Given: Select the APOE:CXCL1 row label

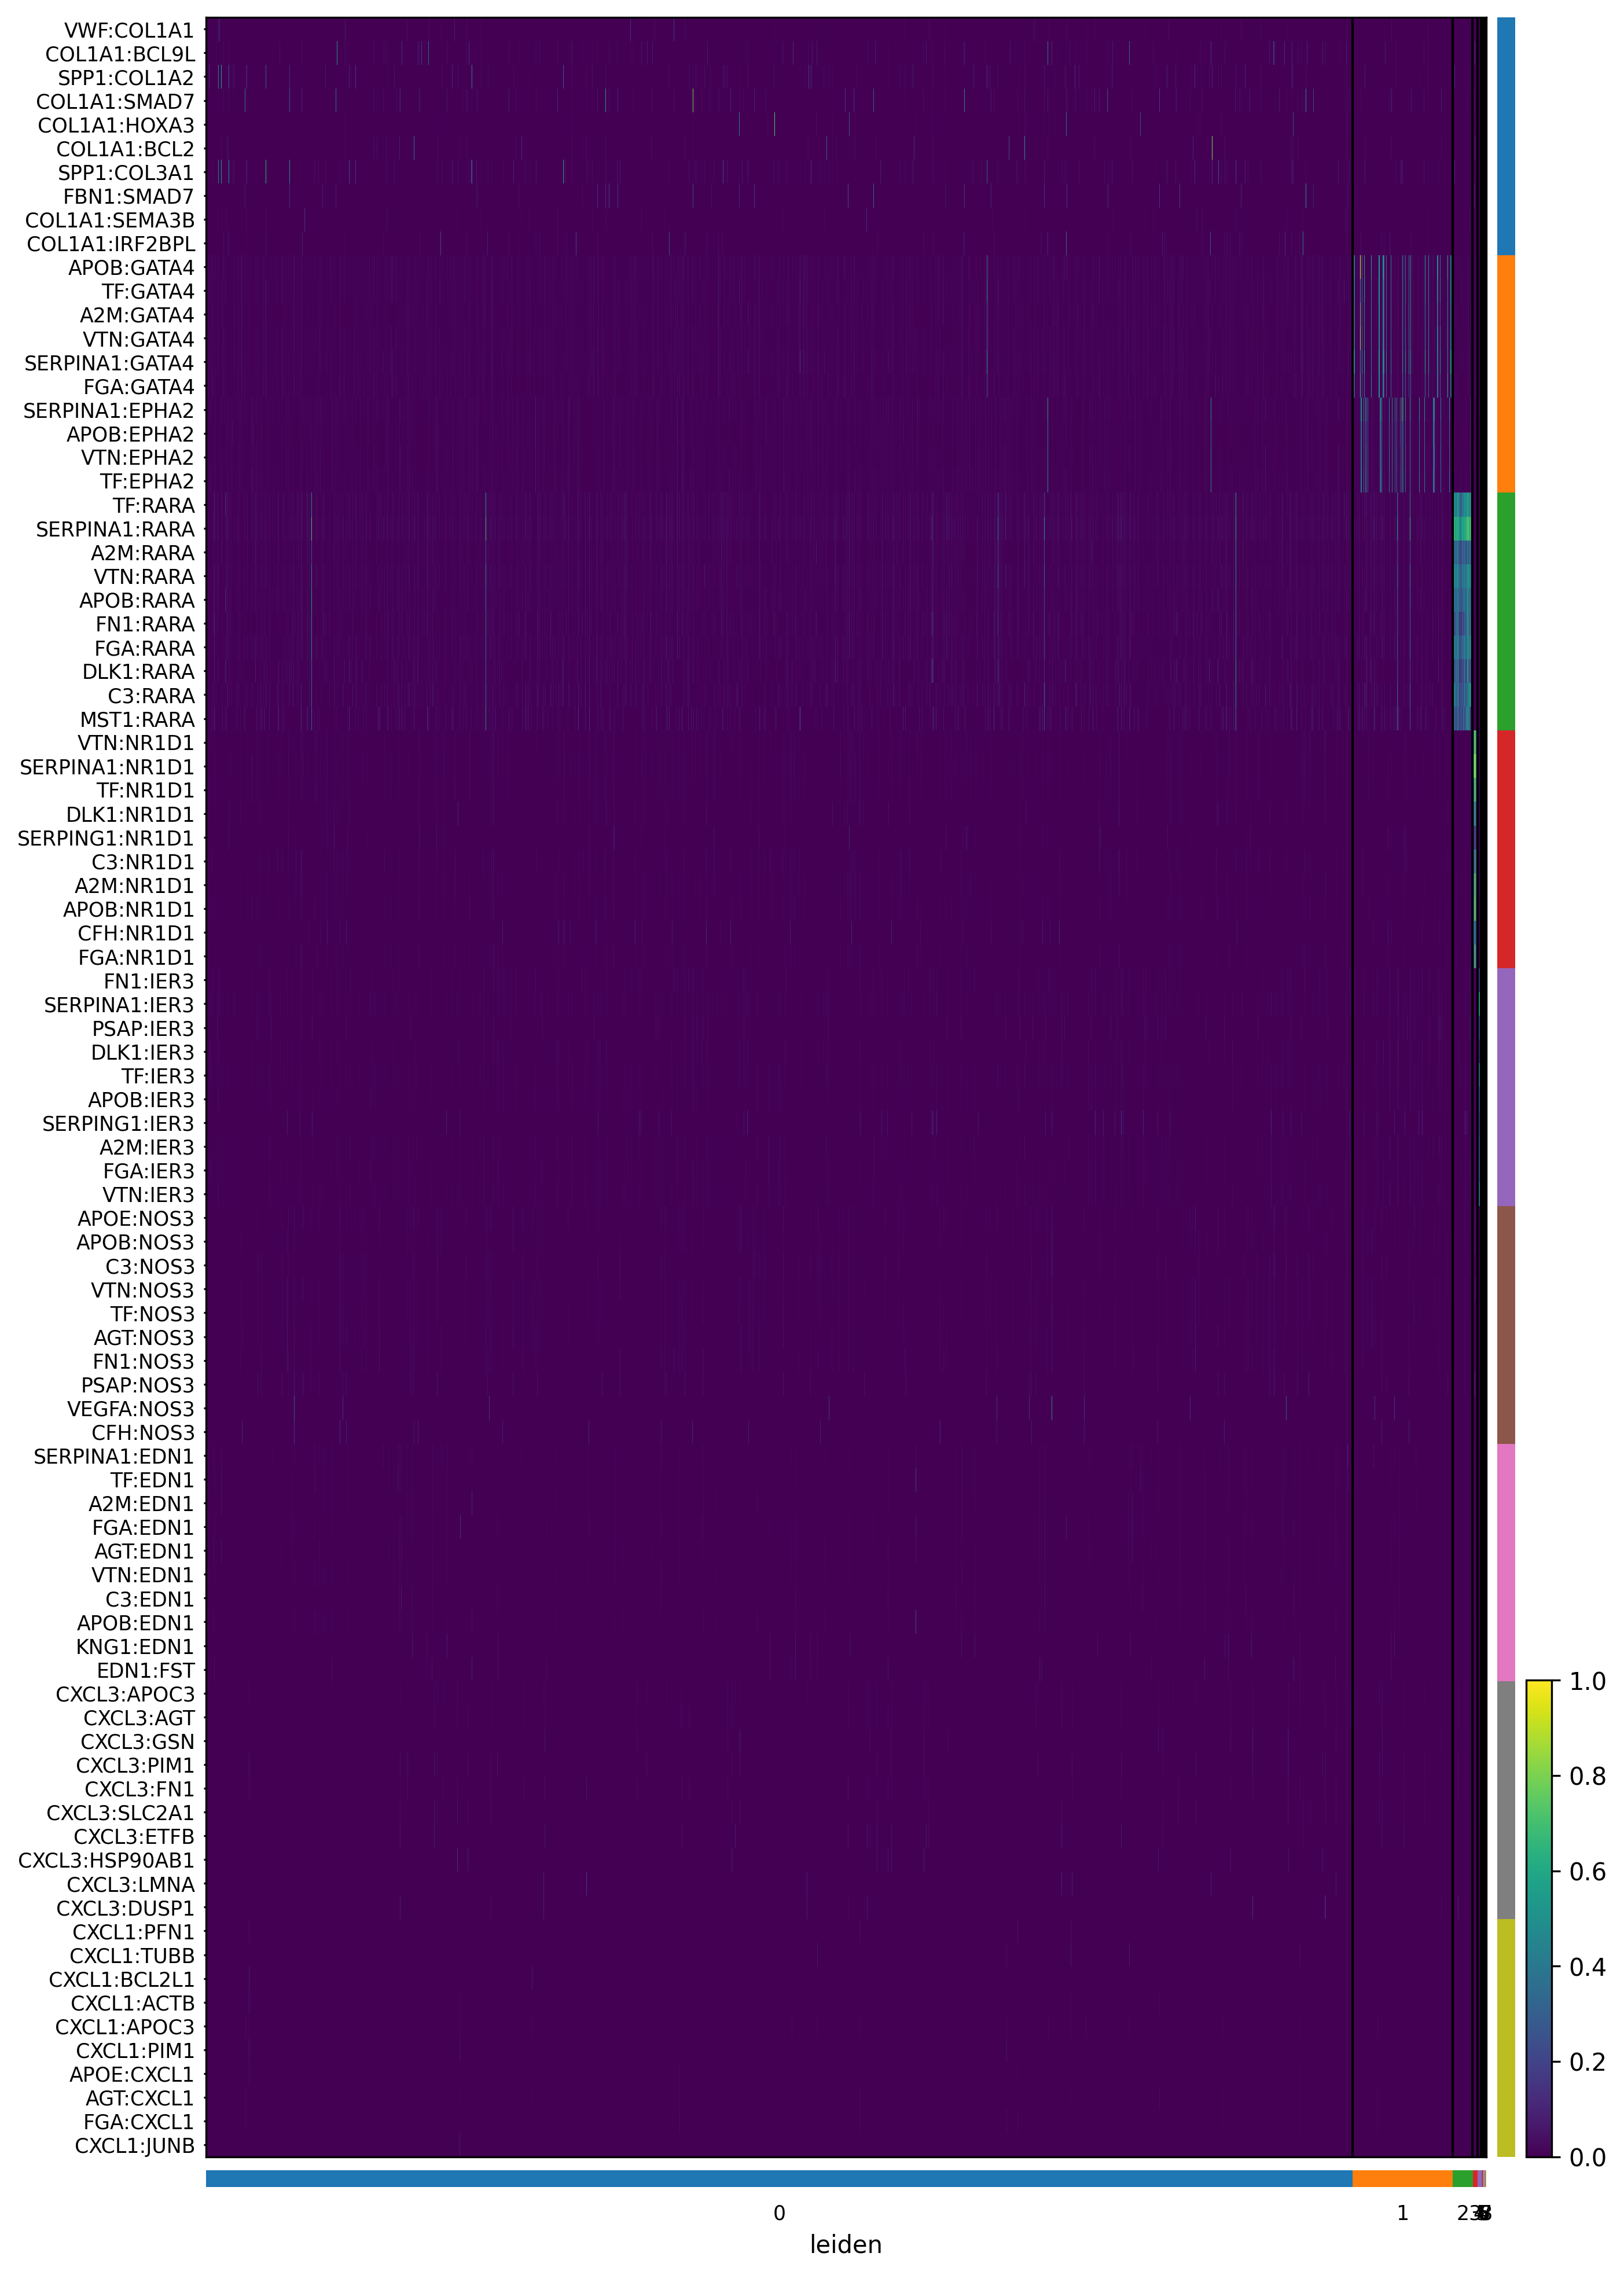Looking at the screenshot, I should (131, 2074).
